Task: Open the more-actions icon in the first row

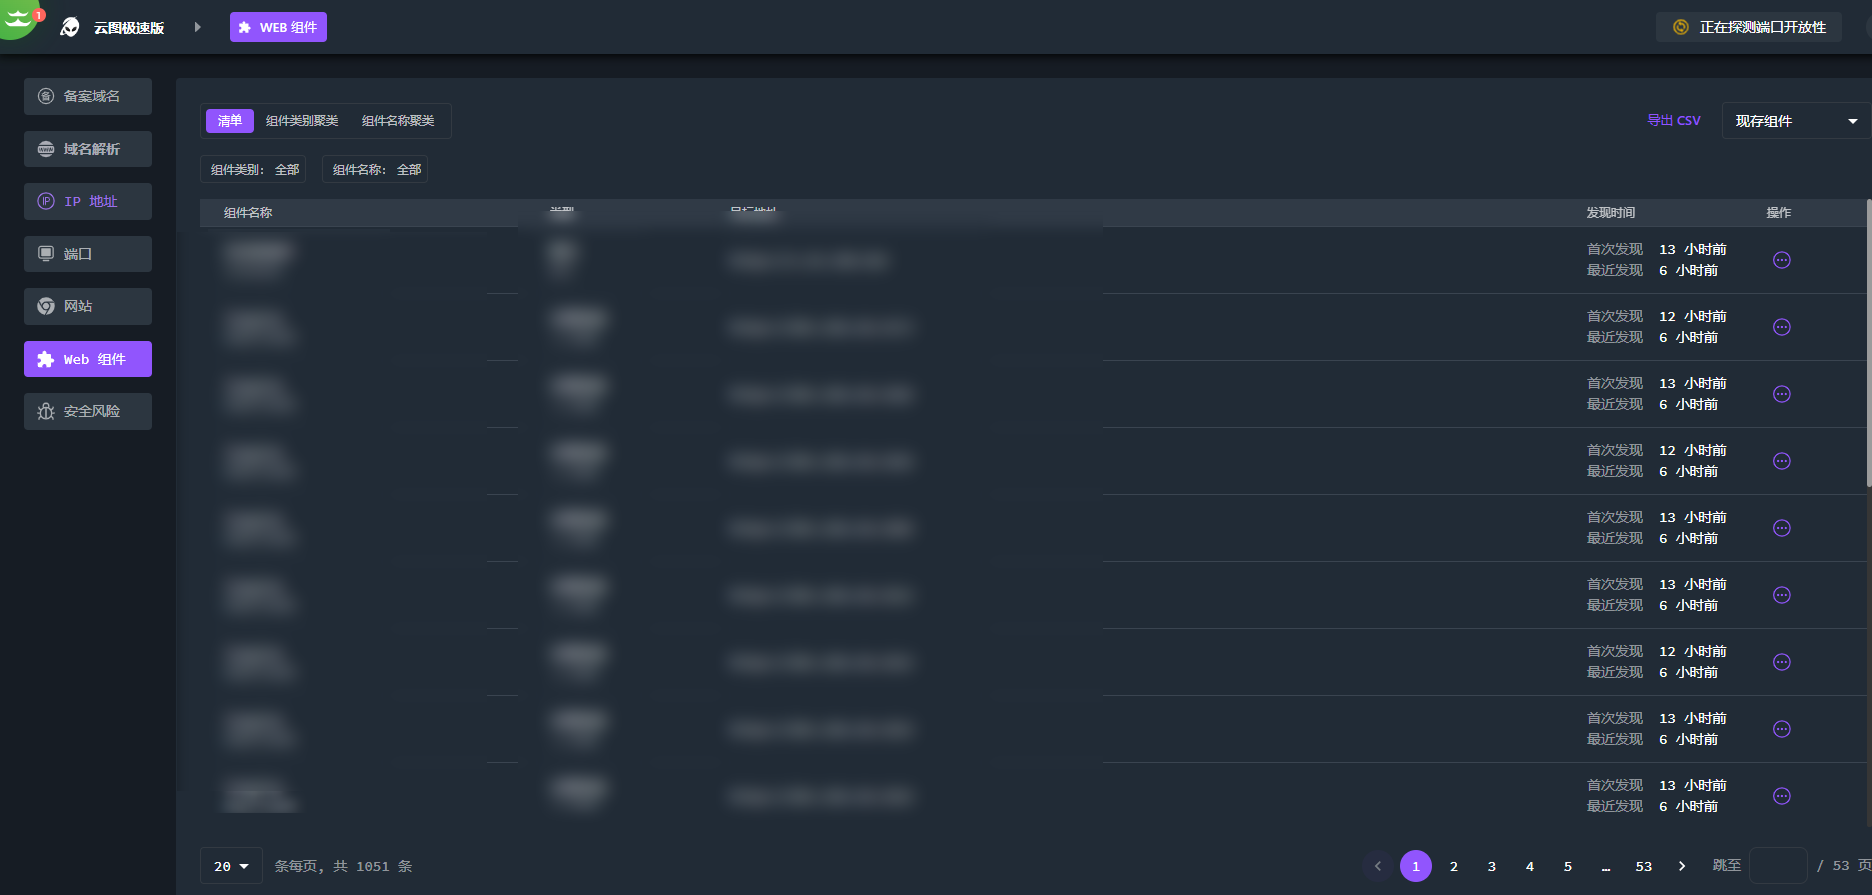Action: [x=1781, y=260]
